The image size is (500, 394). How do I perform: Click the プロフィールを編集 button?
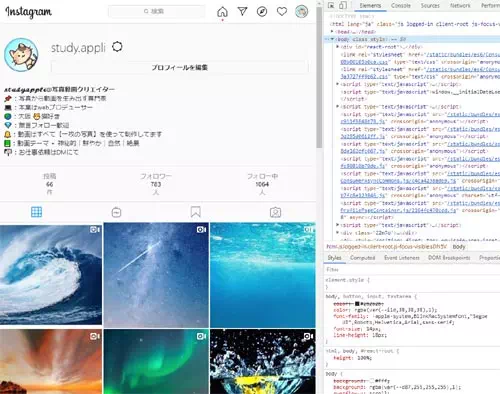180,67
